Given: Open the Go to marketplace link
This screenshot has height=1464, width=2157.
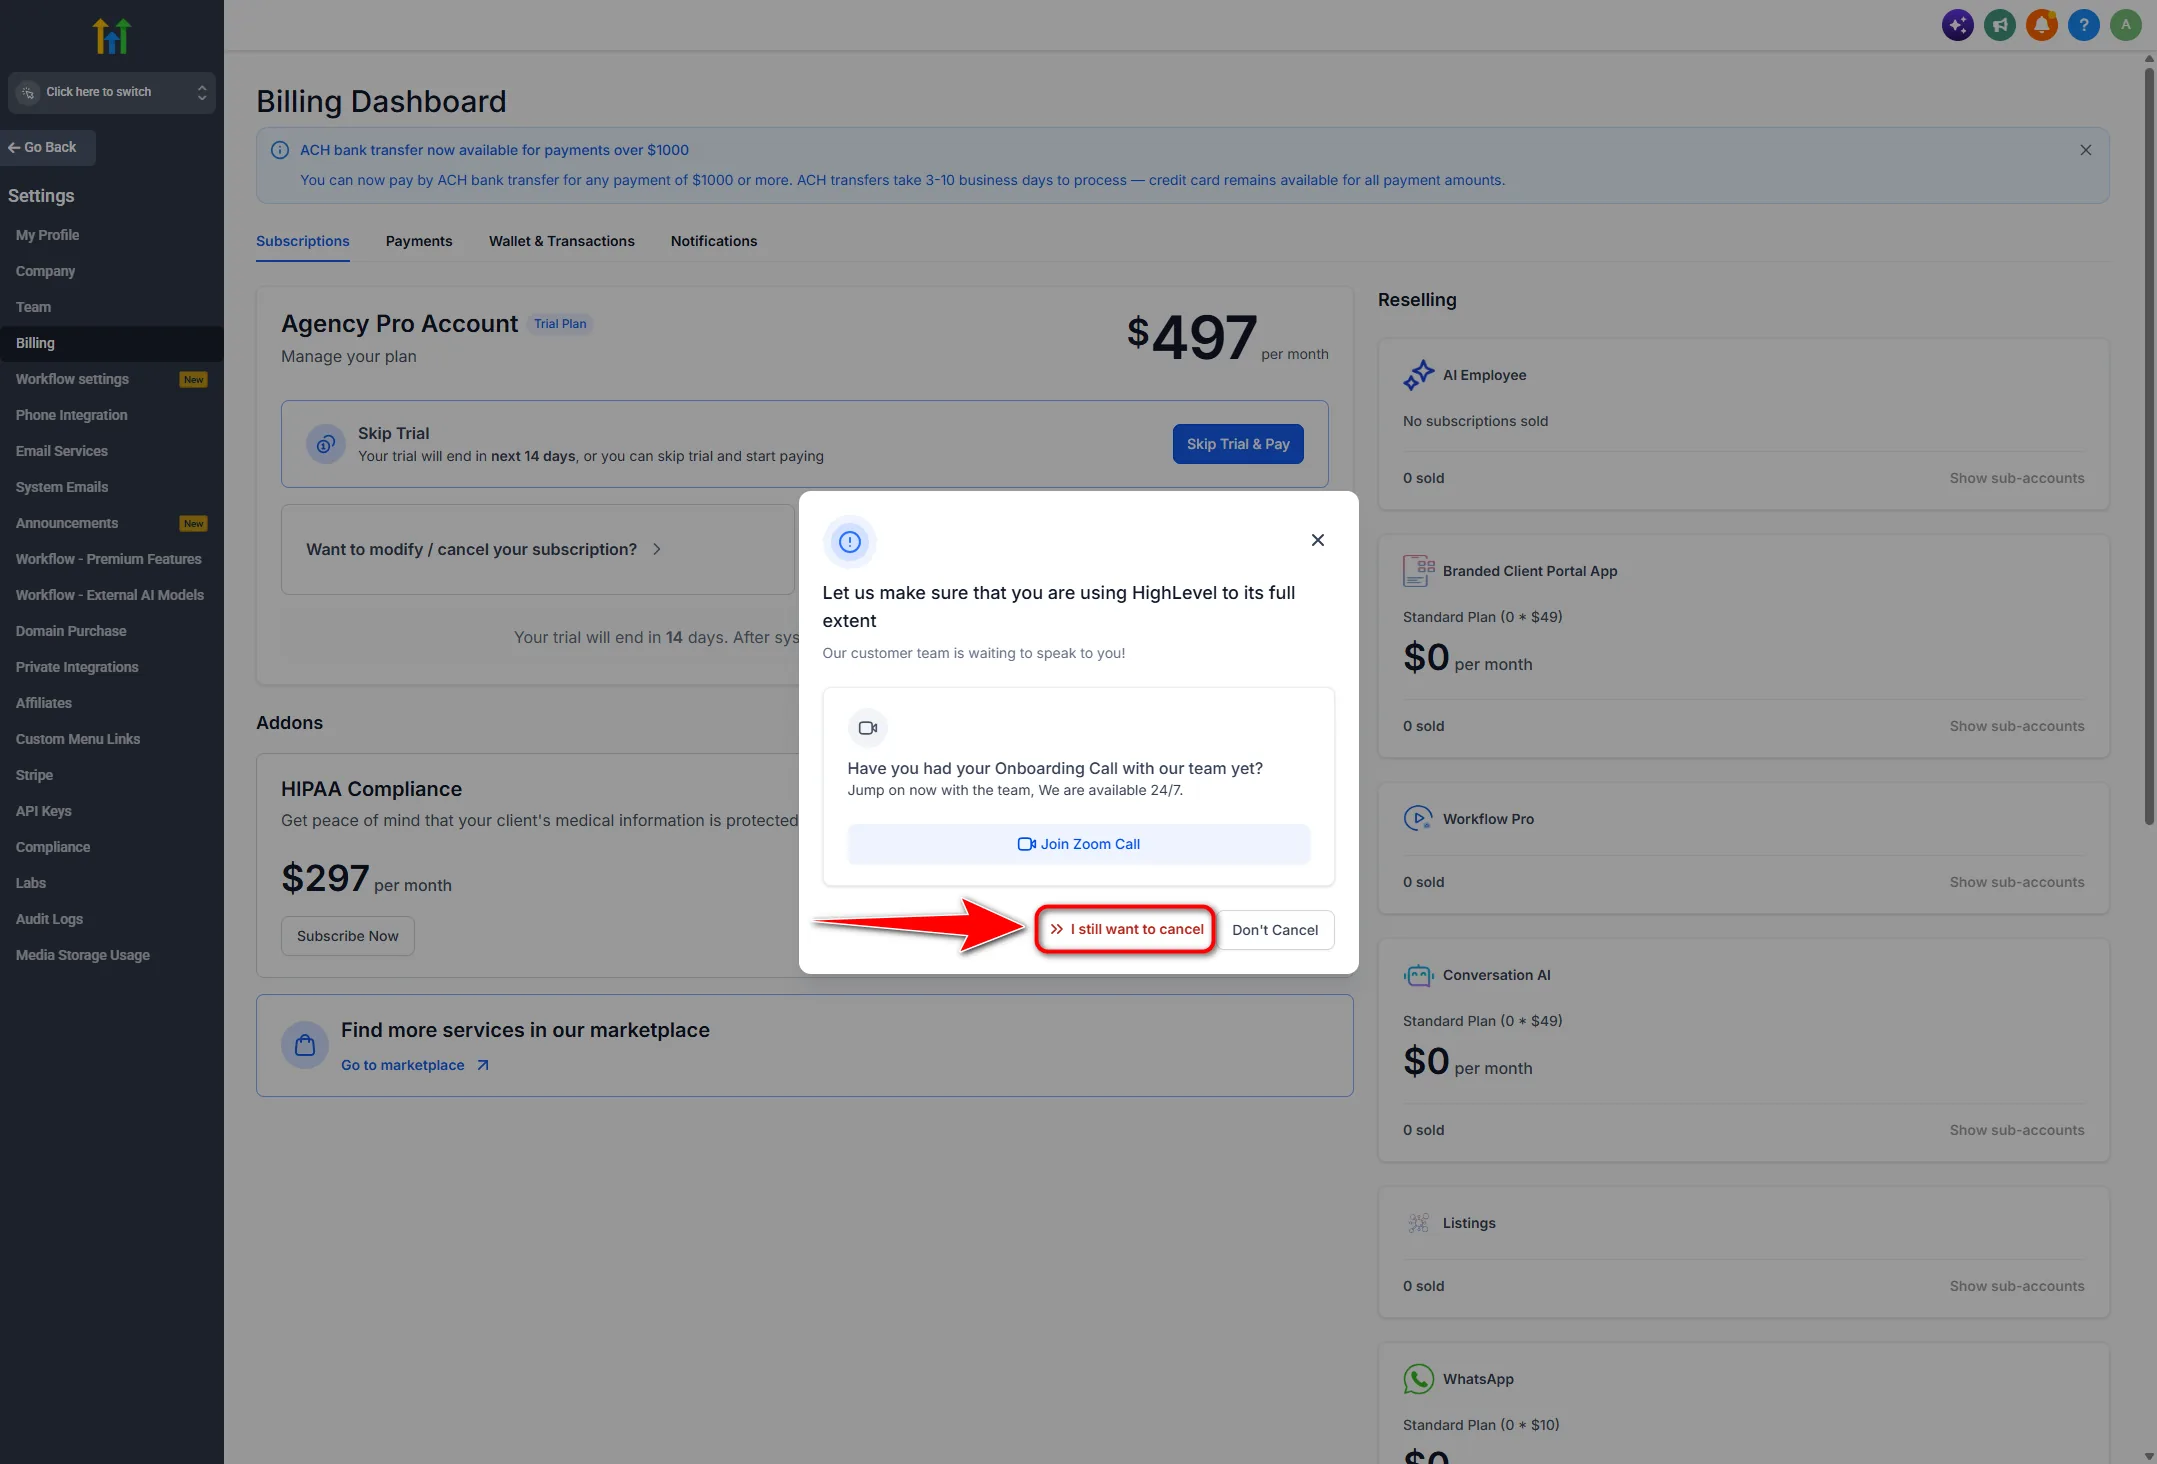Looking at the screenshot, I should coord(415,1065).
